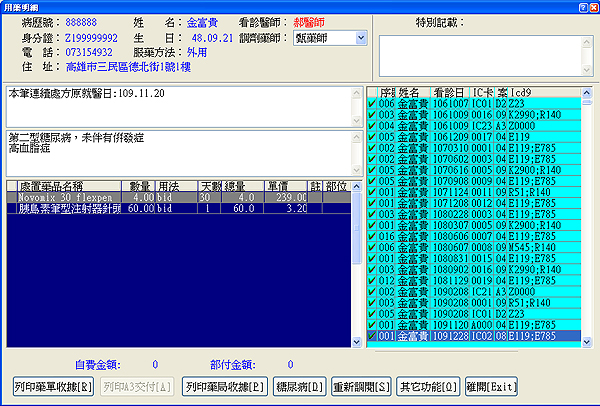Select the Novomix 30 flexpen drug row
The width and height of the screenshot is (600, 406).
point(68,198)
